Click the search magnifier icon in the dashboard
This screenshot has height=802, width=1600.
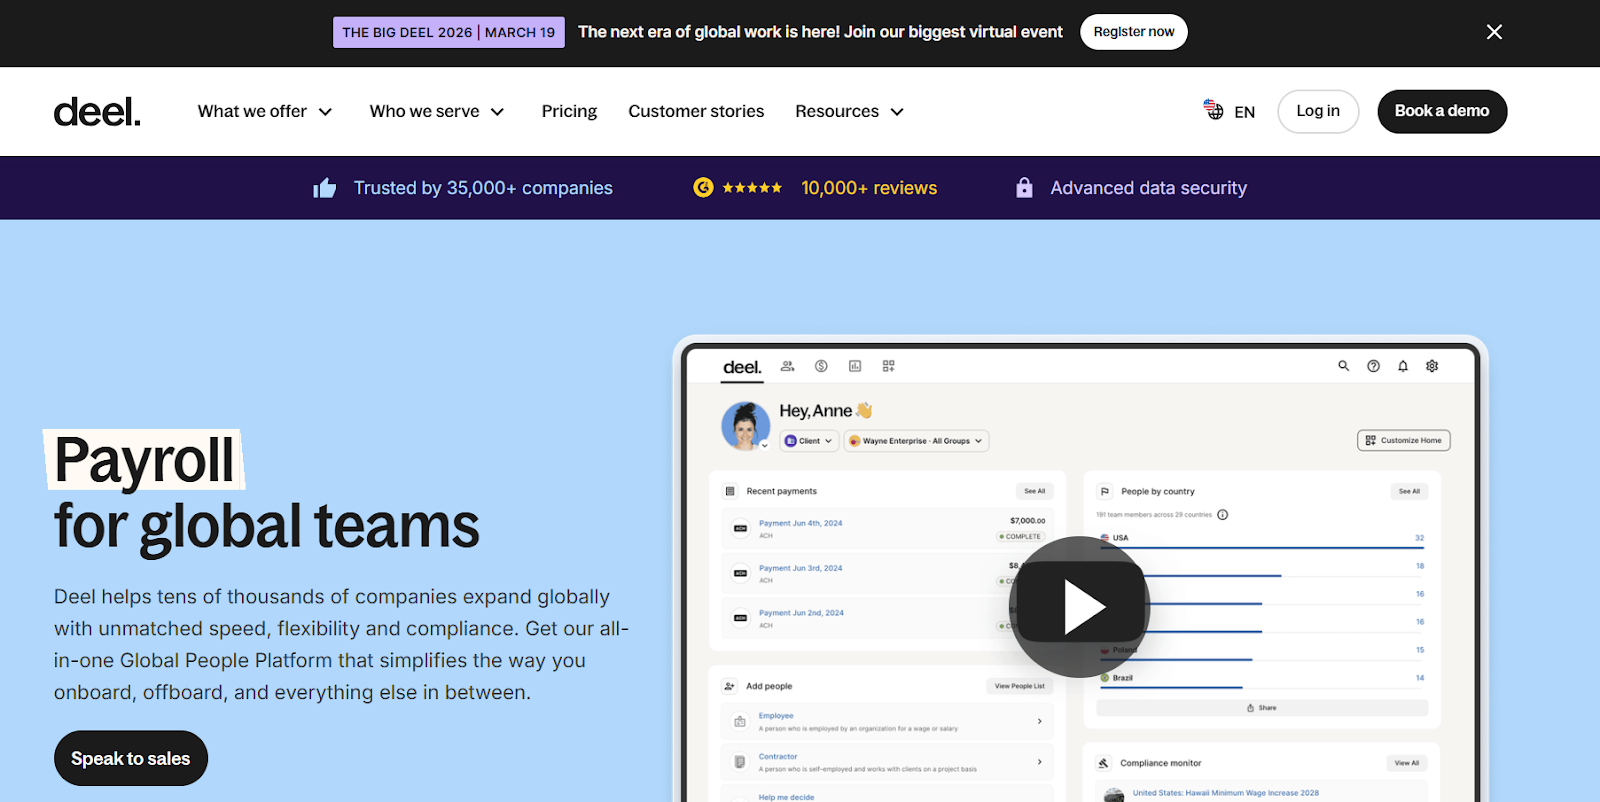(1343, 366)
